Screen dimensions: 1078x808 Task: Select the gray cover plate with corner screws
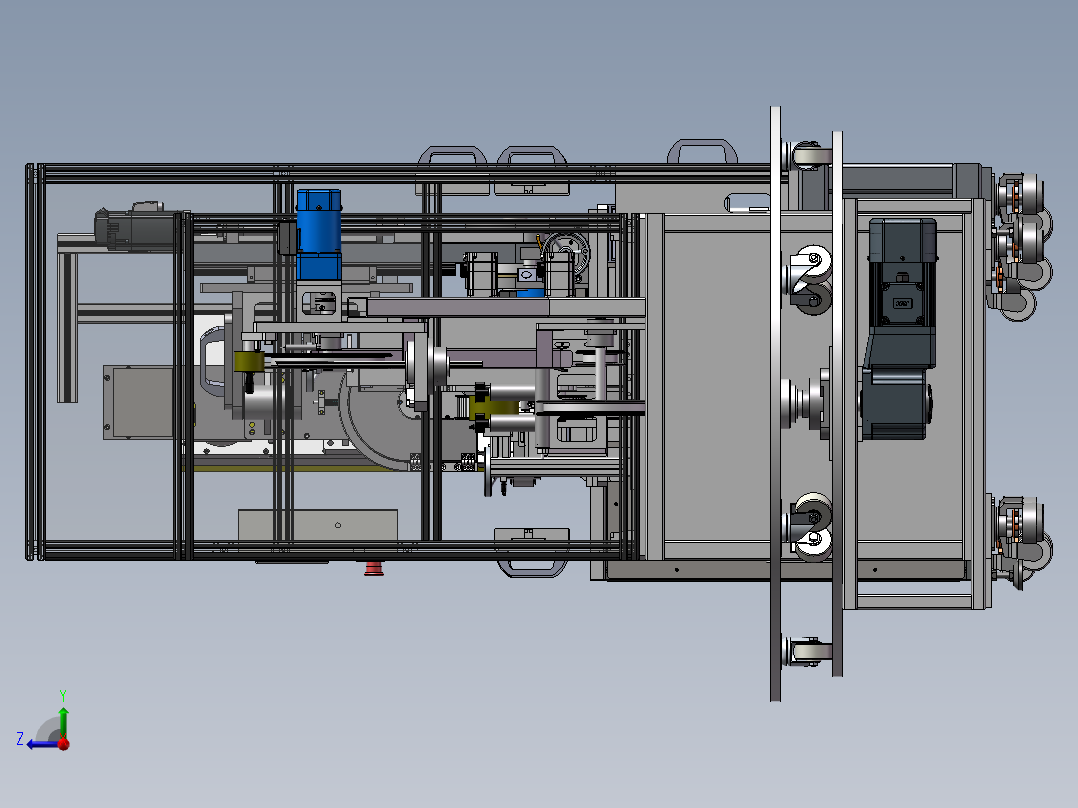click(x=138, y=402)
